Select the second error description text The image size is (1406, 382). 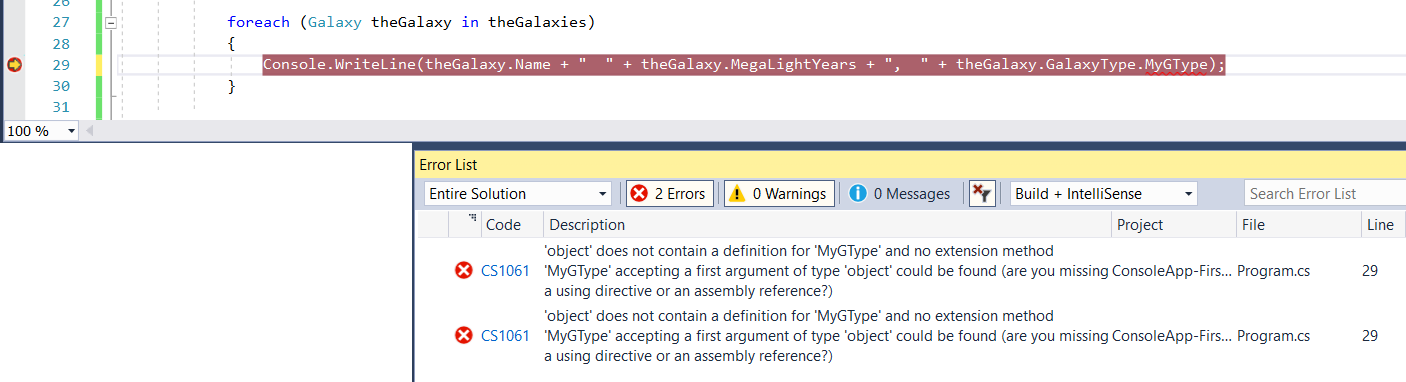click(x=827, y=336)
